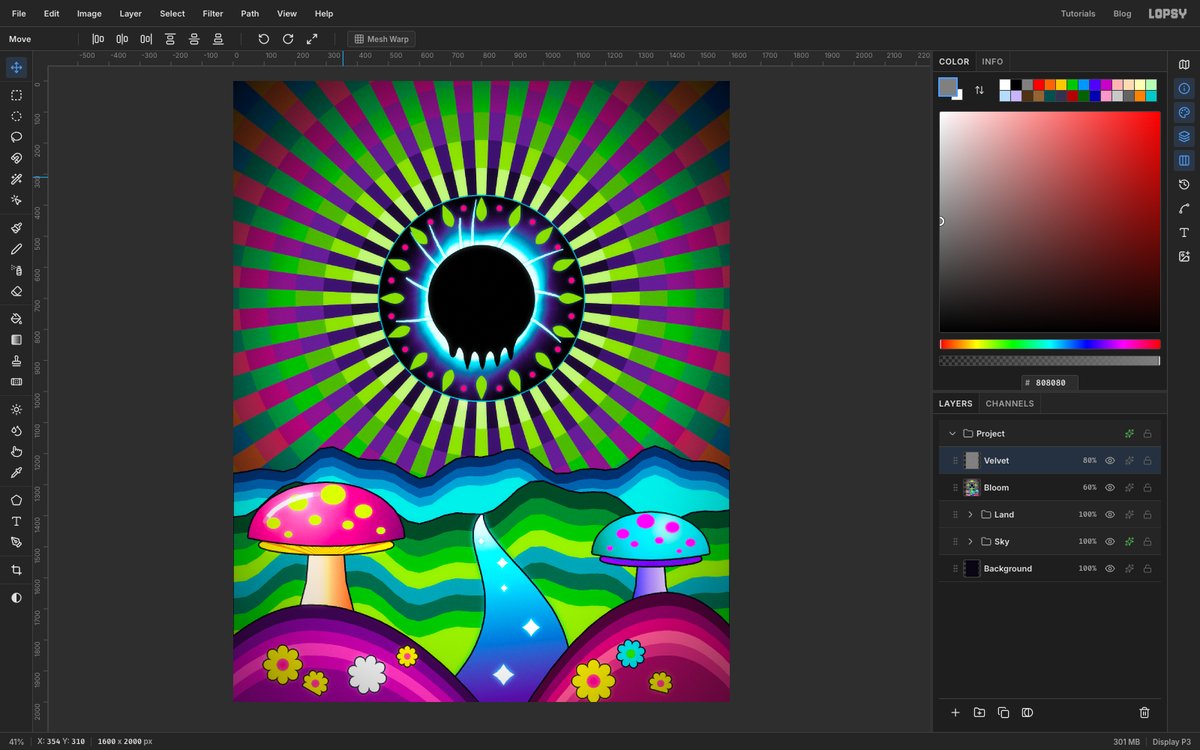The image size is (1200, 750).
Task: Click the opacity alpha slider
Action: pyautogui.click(x=1049, y=361)
